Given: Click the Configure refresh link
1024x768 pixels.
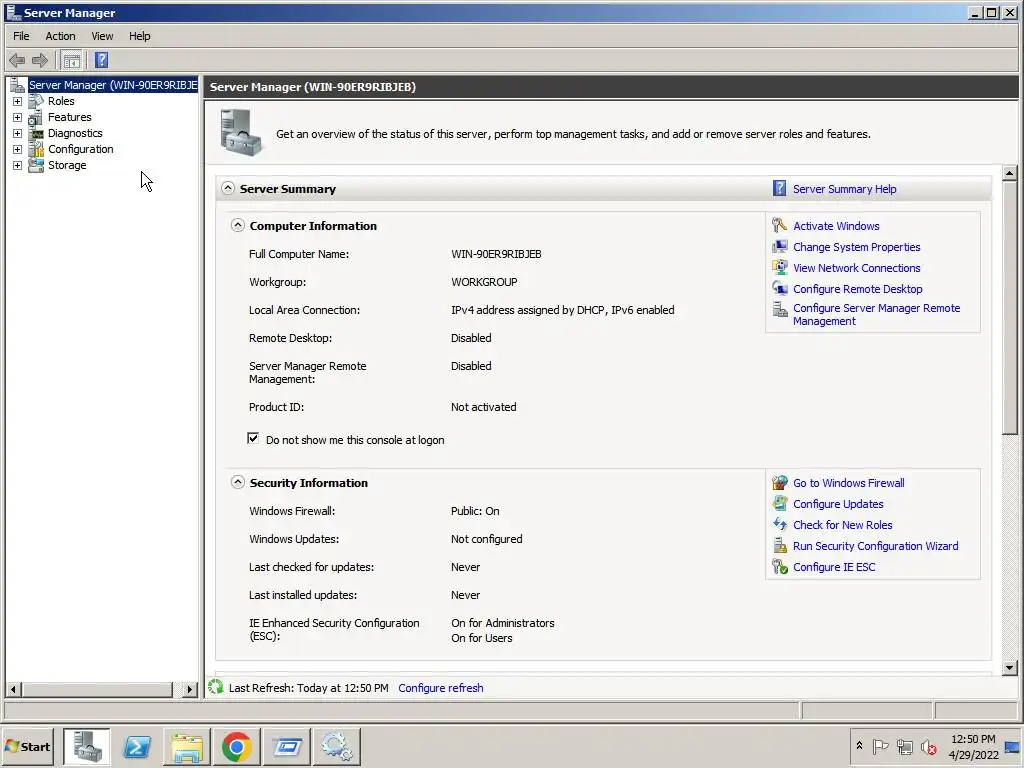Looking at the screenshot, I should (441, 688).
